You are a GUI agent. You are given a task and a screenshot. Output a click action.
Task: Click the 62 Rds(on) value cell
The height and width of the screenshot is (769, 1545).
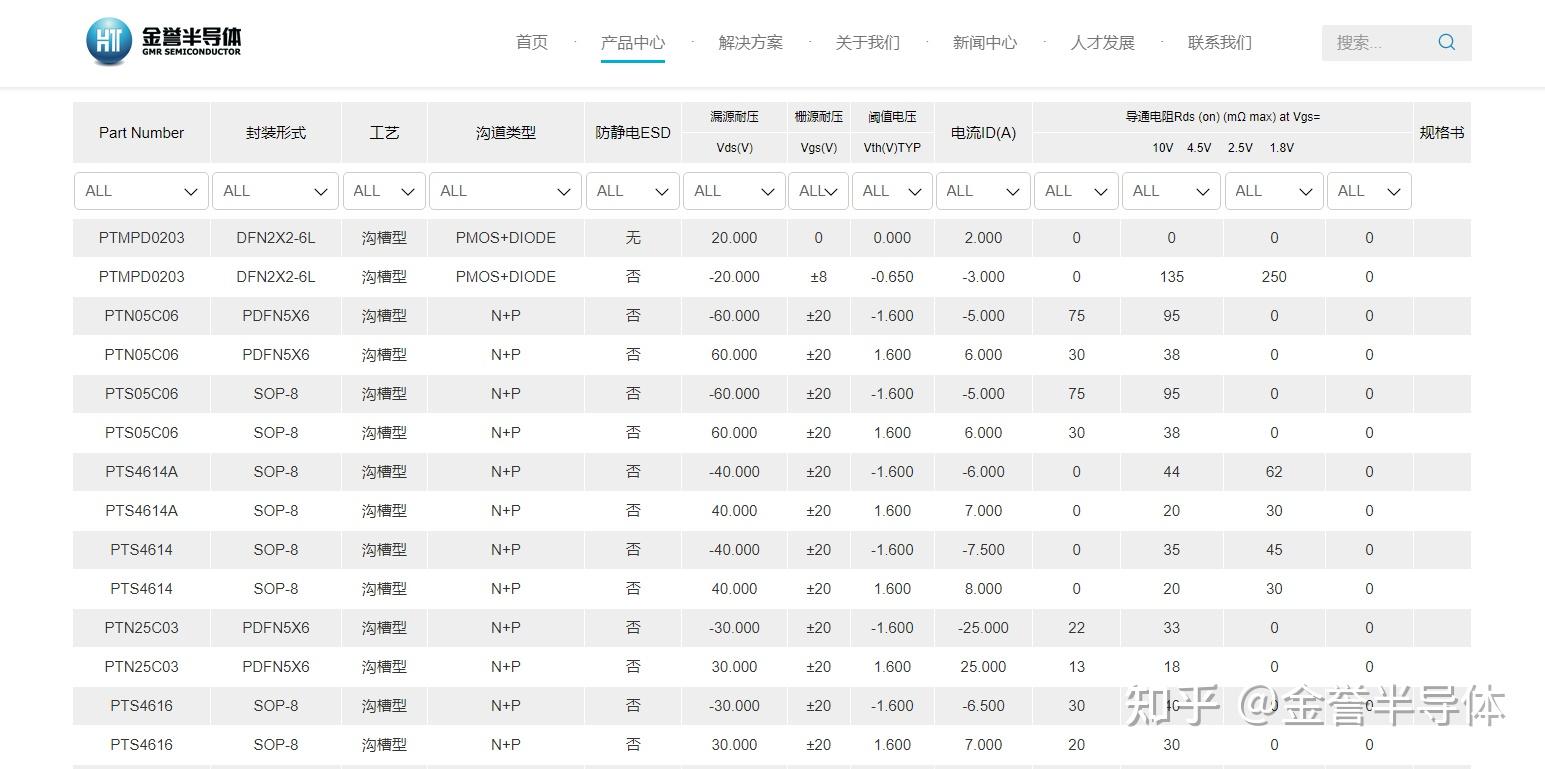[1274, 472]
